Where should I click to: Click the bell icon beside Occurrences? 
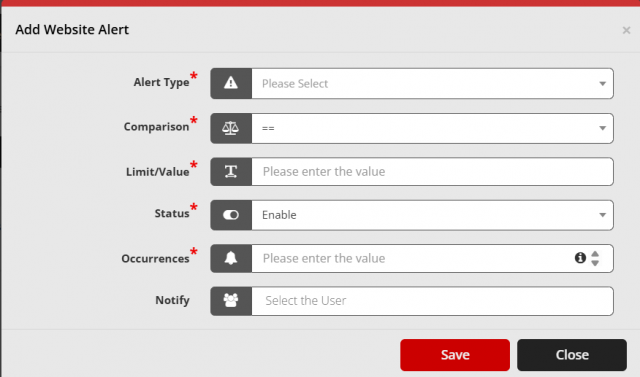click(x=231, y=258)
